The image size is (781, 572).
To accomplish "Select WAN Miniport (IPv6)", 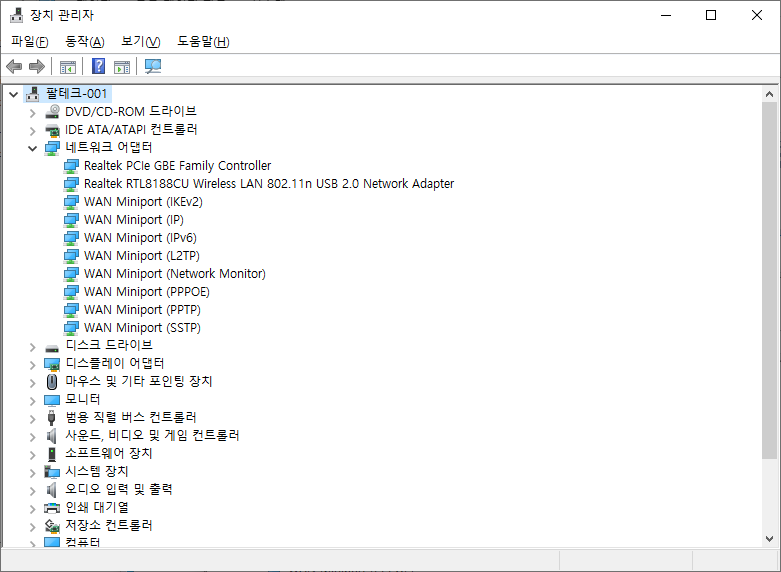I will coord(140,238).
